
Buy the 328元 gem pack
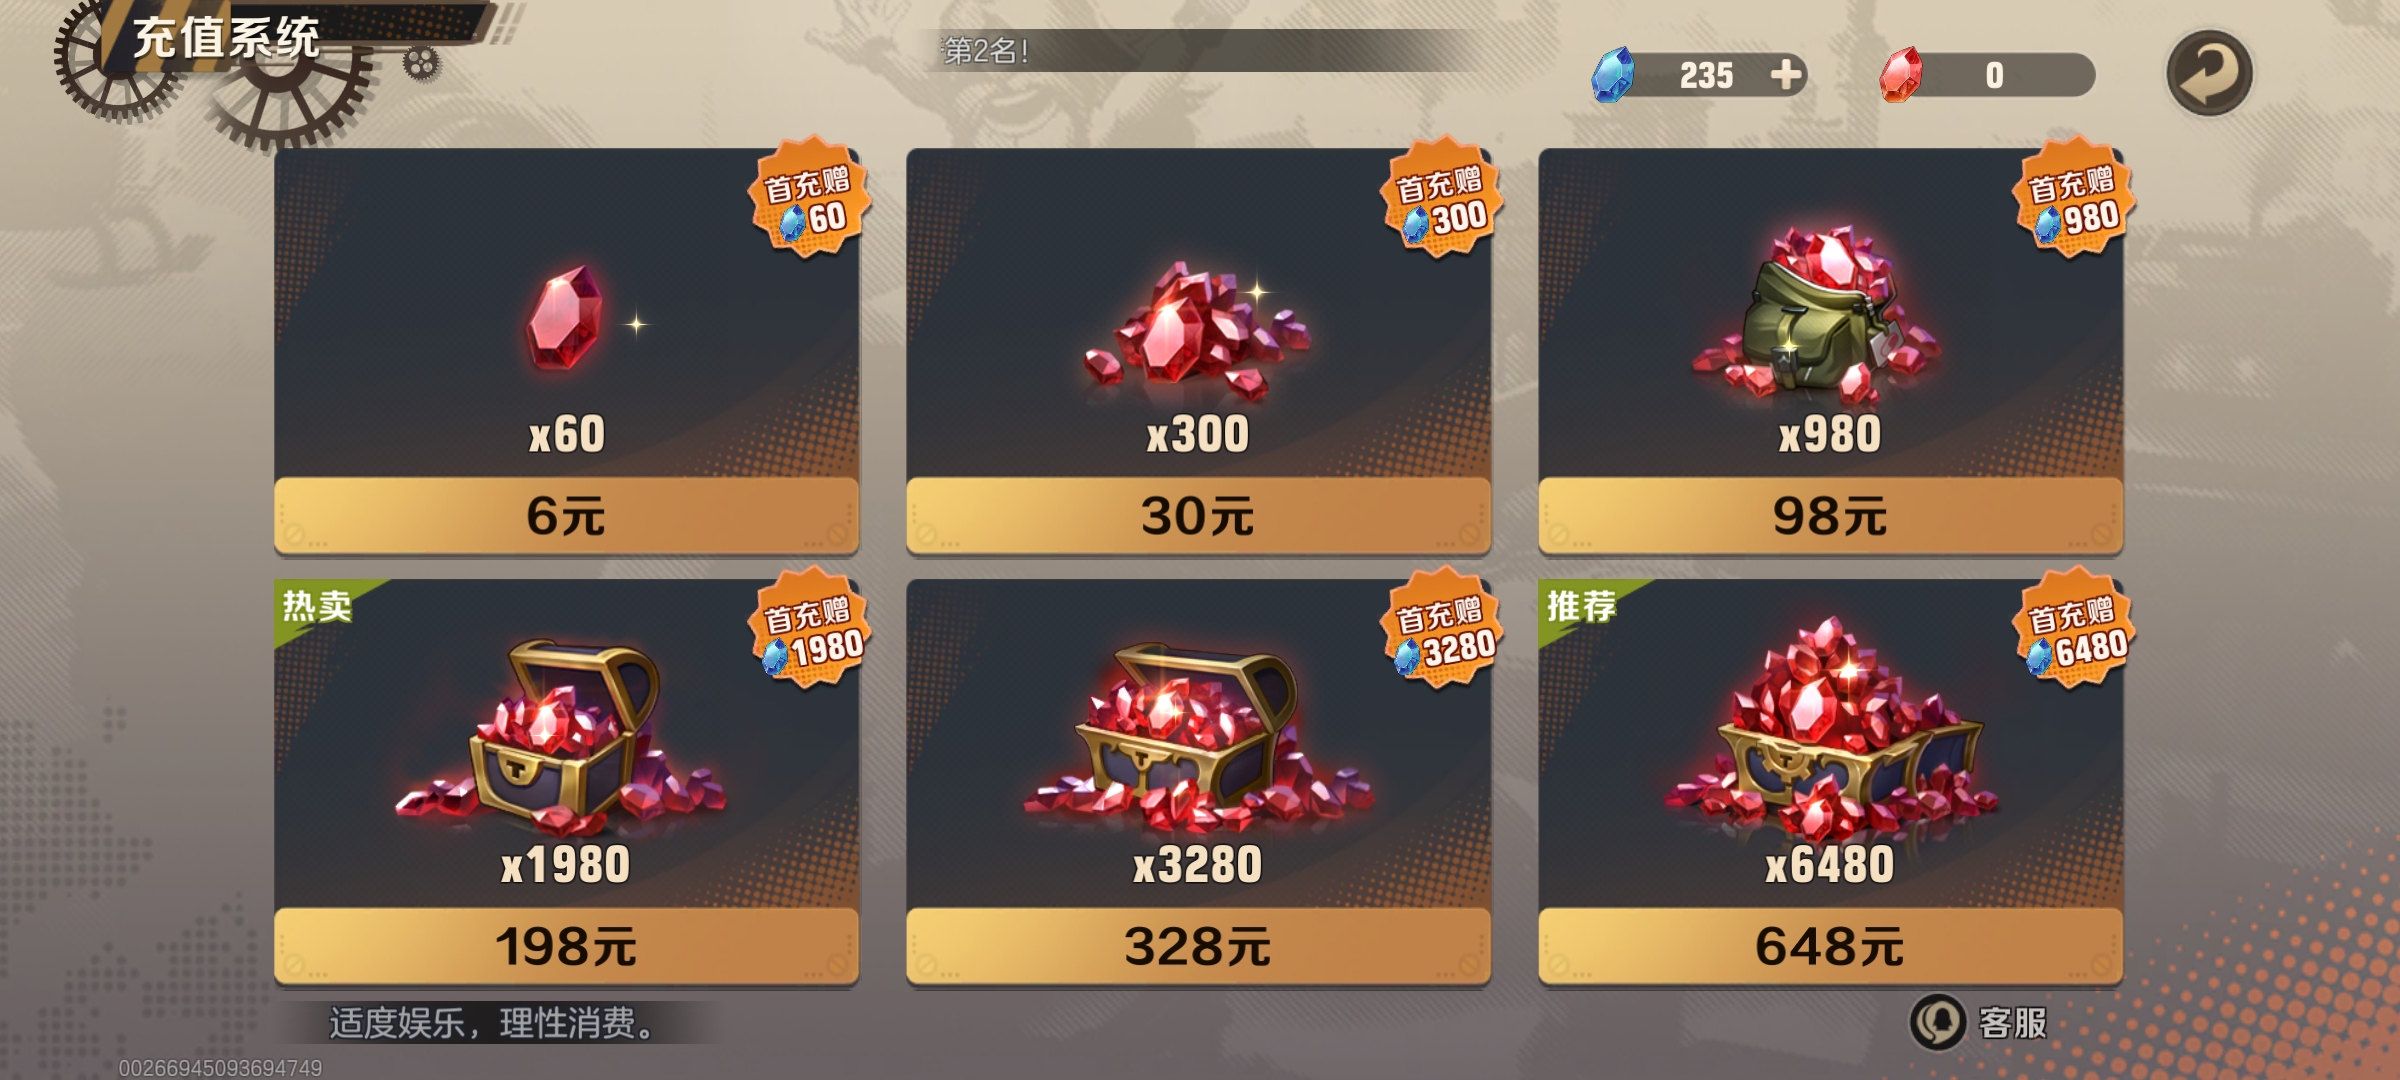coord(1198,946)
